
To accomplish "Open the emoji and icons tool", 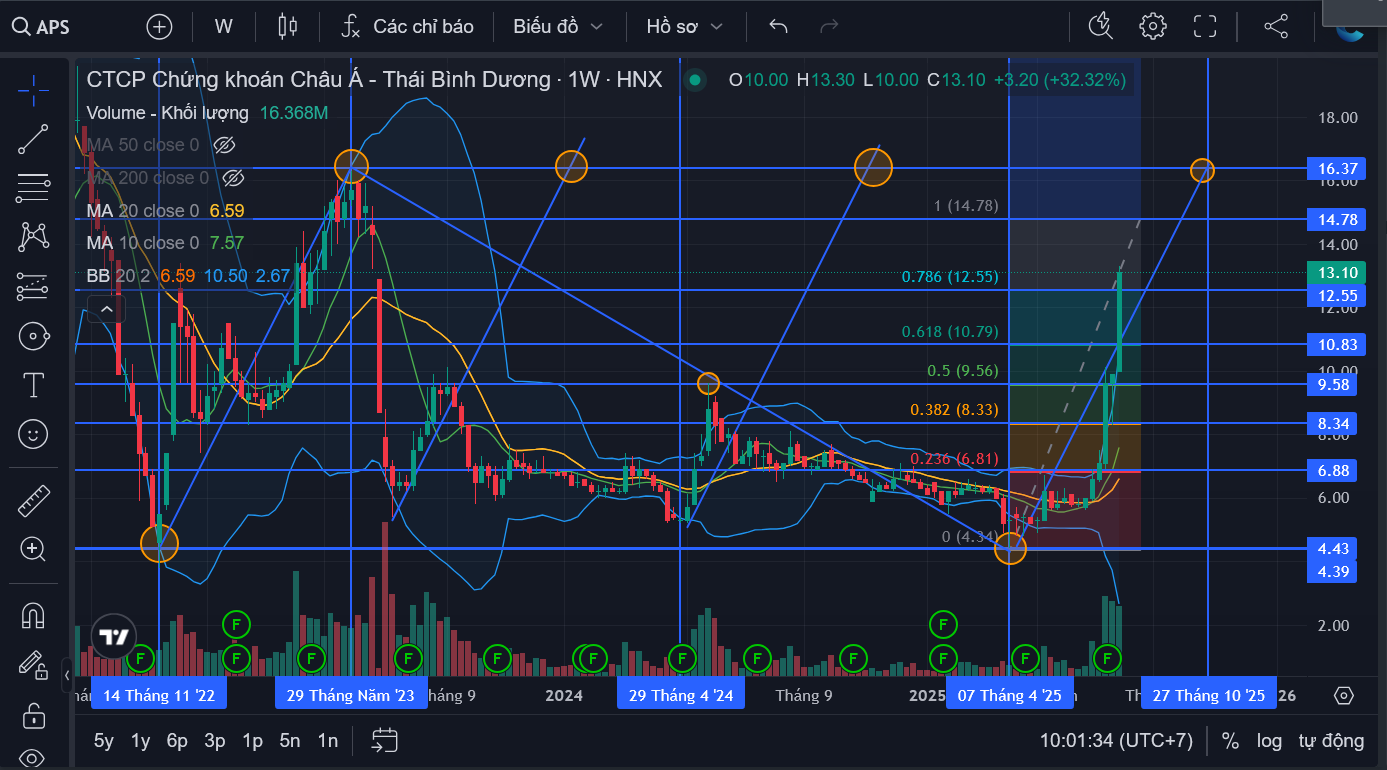I will (x=33, y=434).
